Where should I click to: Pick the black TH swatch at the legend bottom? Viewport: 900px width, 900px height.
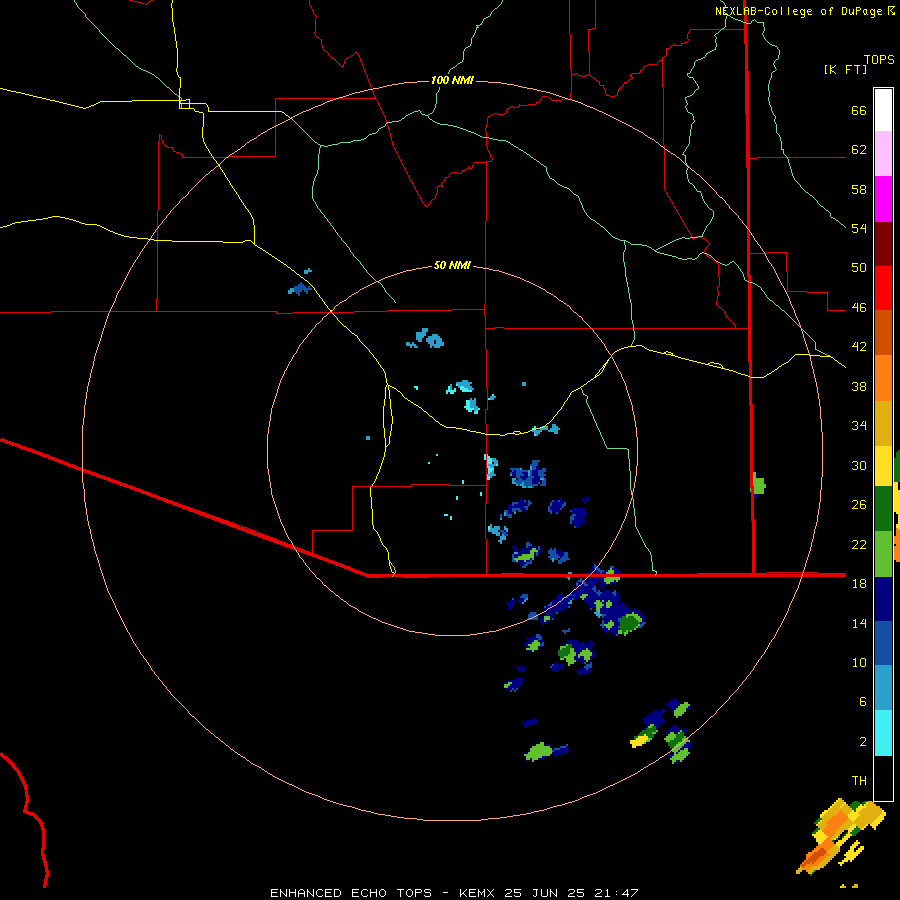click(x=883, y=778)
